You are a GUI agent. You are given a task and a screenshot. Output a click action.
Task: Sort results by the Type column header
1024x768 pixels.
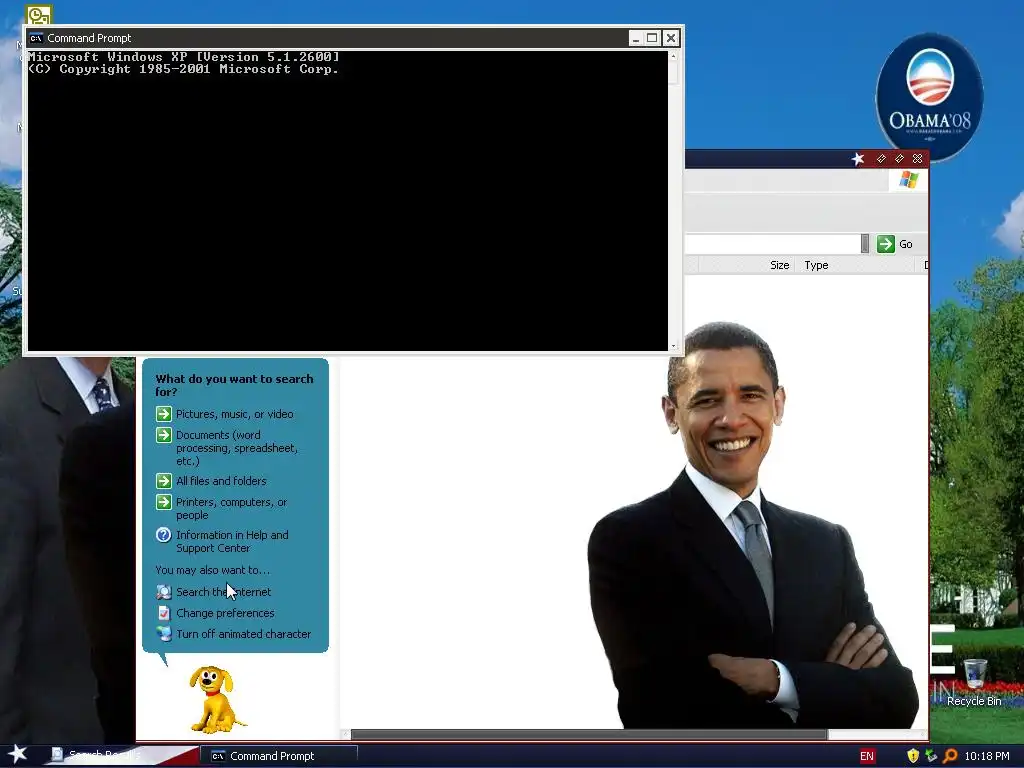(858, 265)
